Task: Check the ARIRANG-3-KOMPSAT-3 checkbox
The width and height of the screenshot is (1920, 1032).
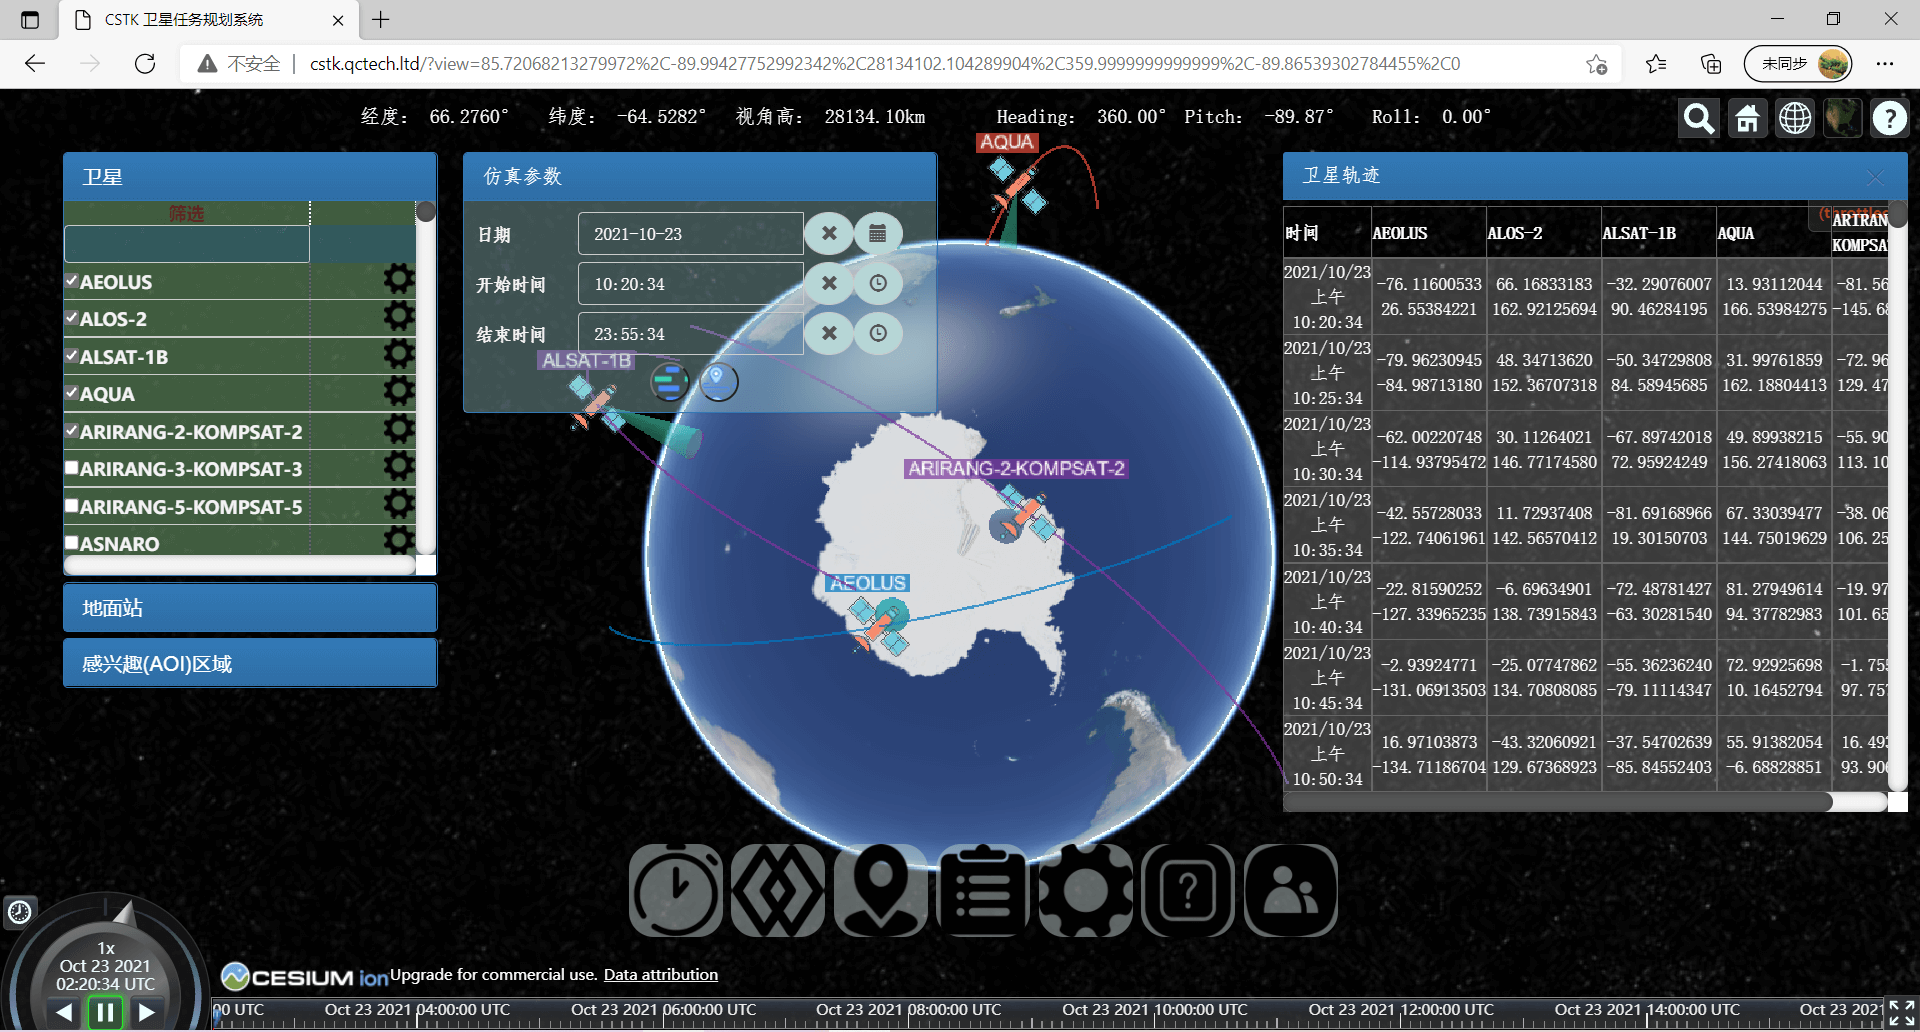Action: tap(72, 468)
